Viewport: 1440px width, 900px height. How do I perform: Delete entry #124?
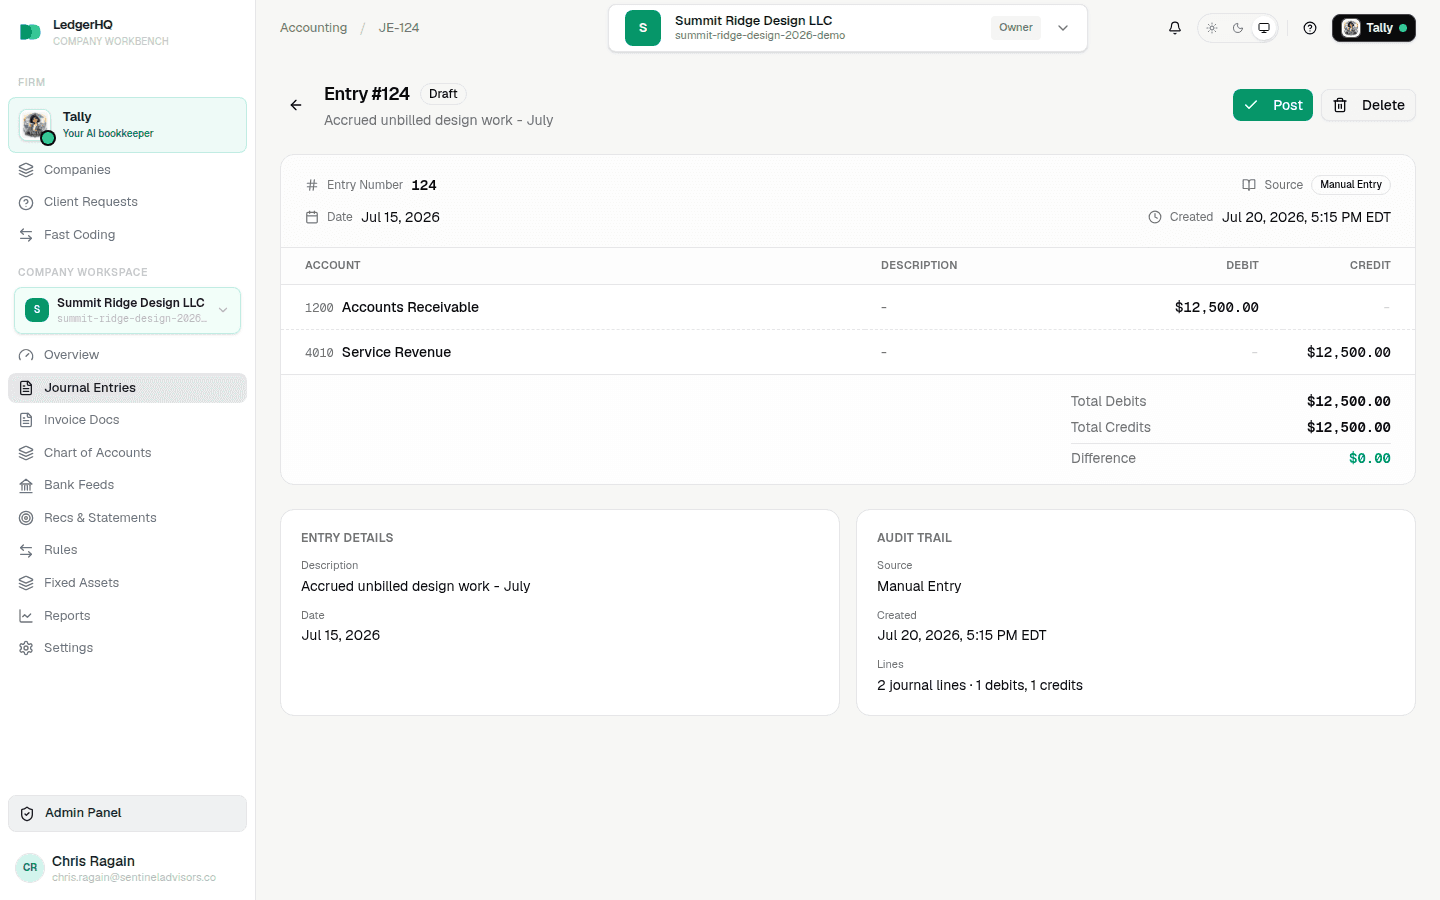1368,105
